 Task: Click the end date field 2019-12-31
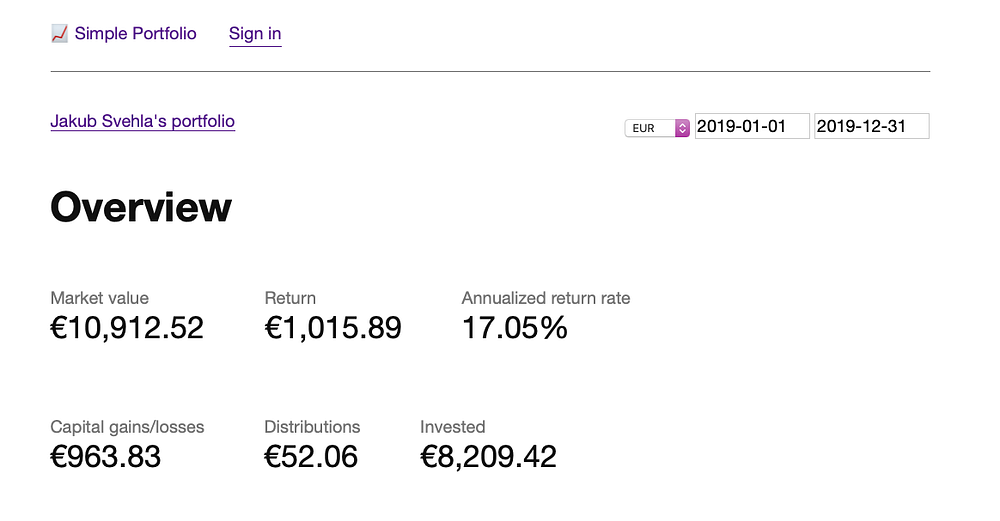tap(871, 127)
